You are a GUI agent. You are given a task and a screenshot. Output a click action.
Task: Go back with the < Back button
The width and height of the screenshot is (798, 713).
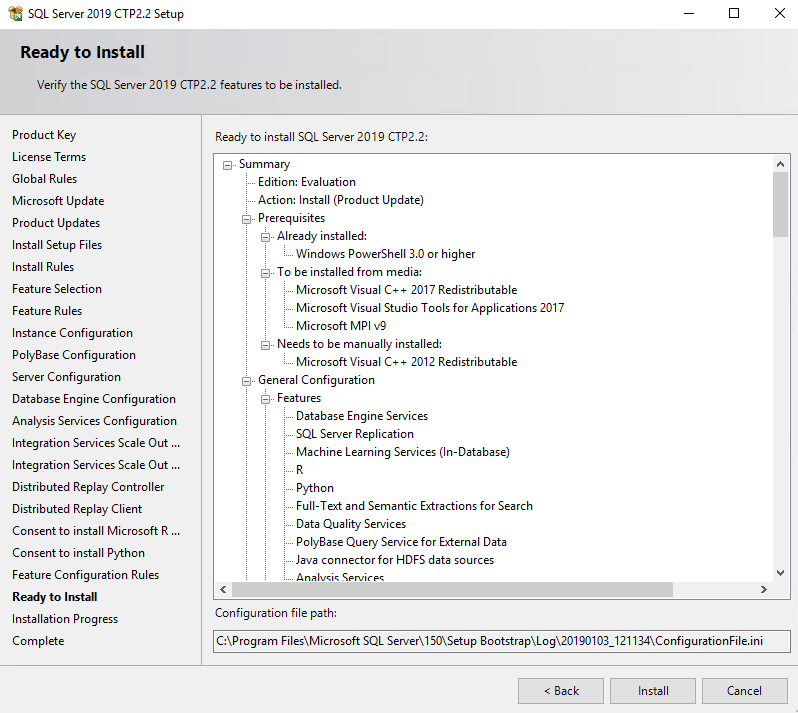pos(561,691)
